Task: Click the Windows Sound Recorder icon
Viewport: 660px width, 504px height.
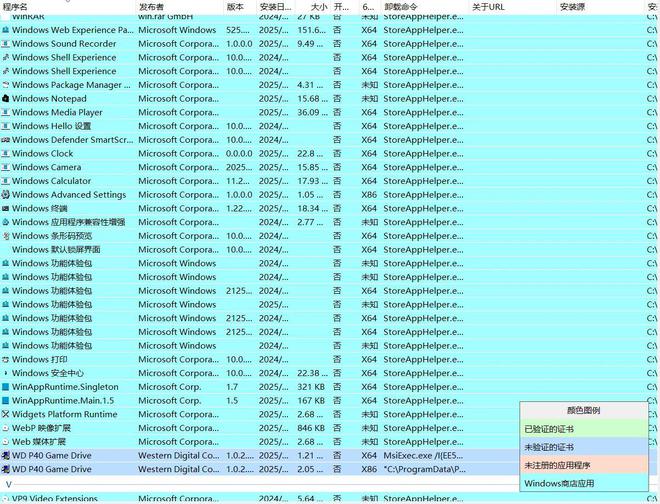Action: [x=5, y=44]
